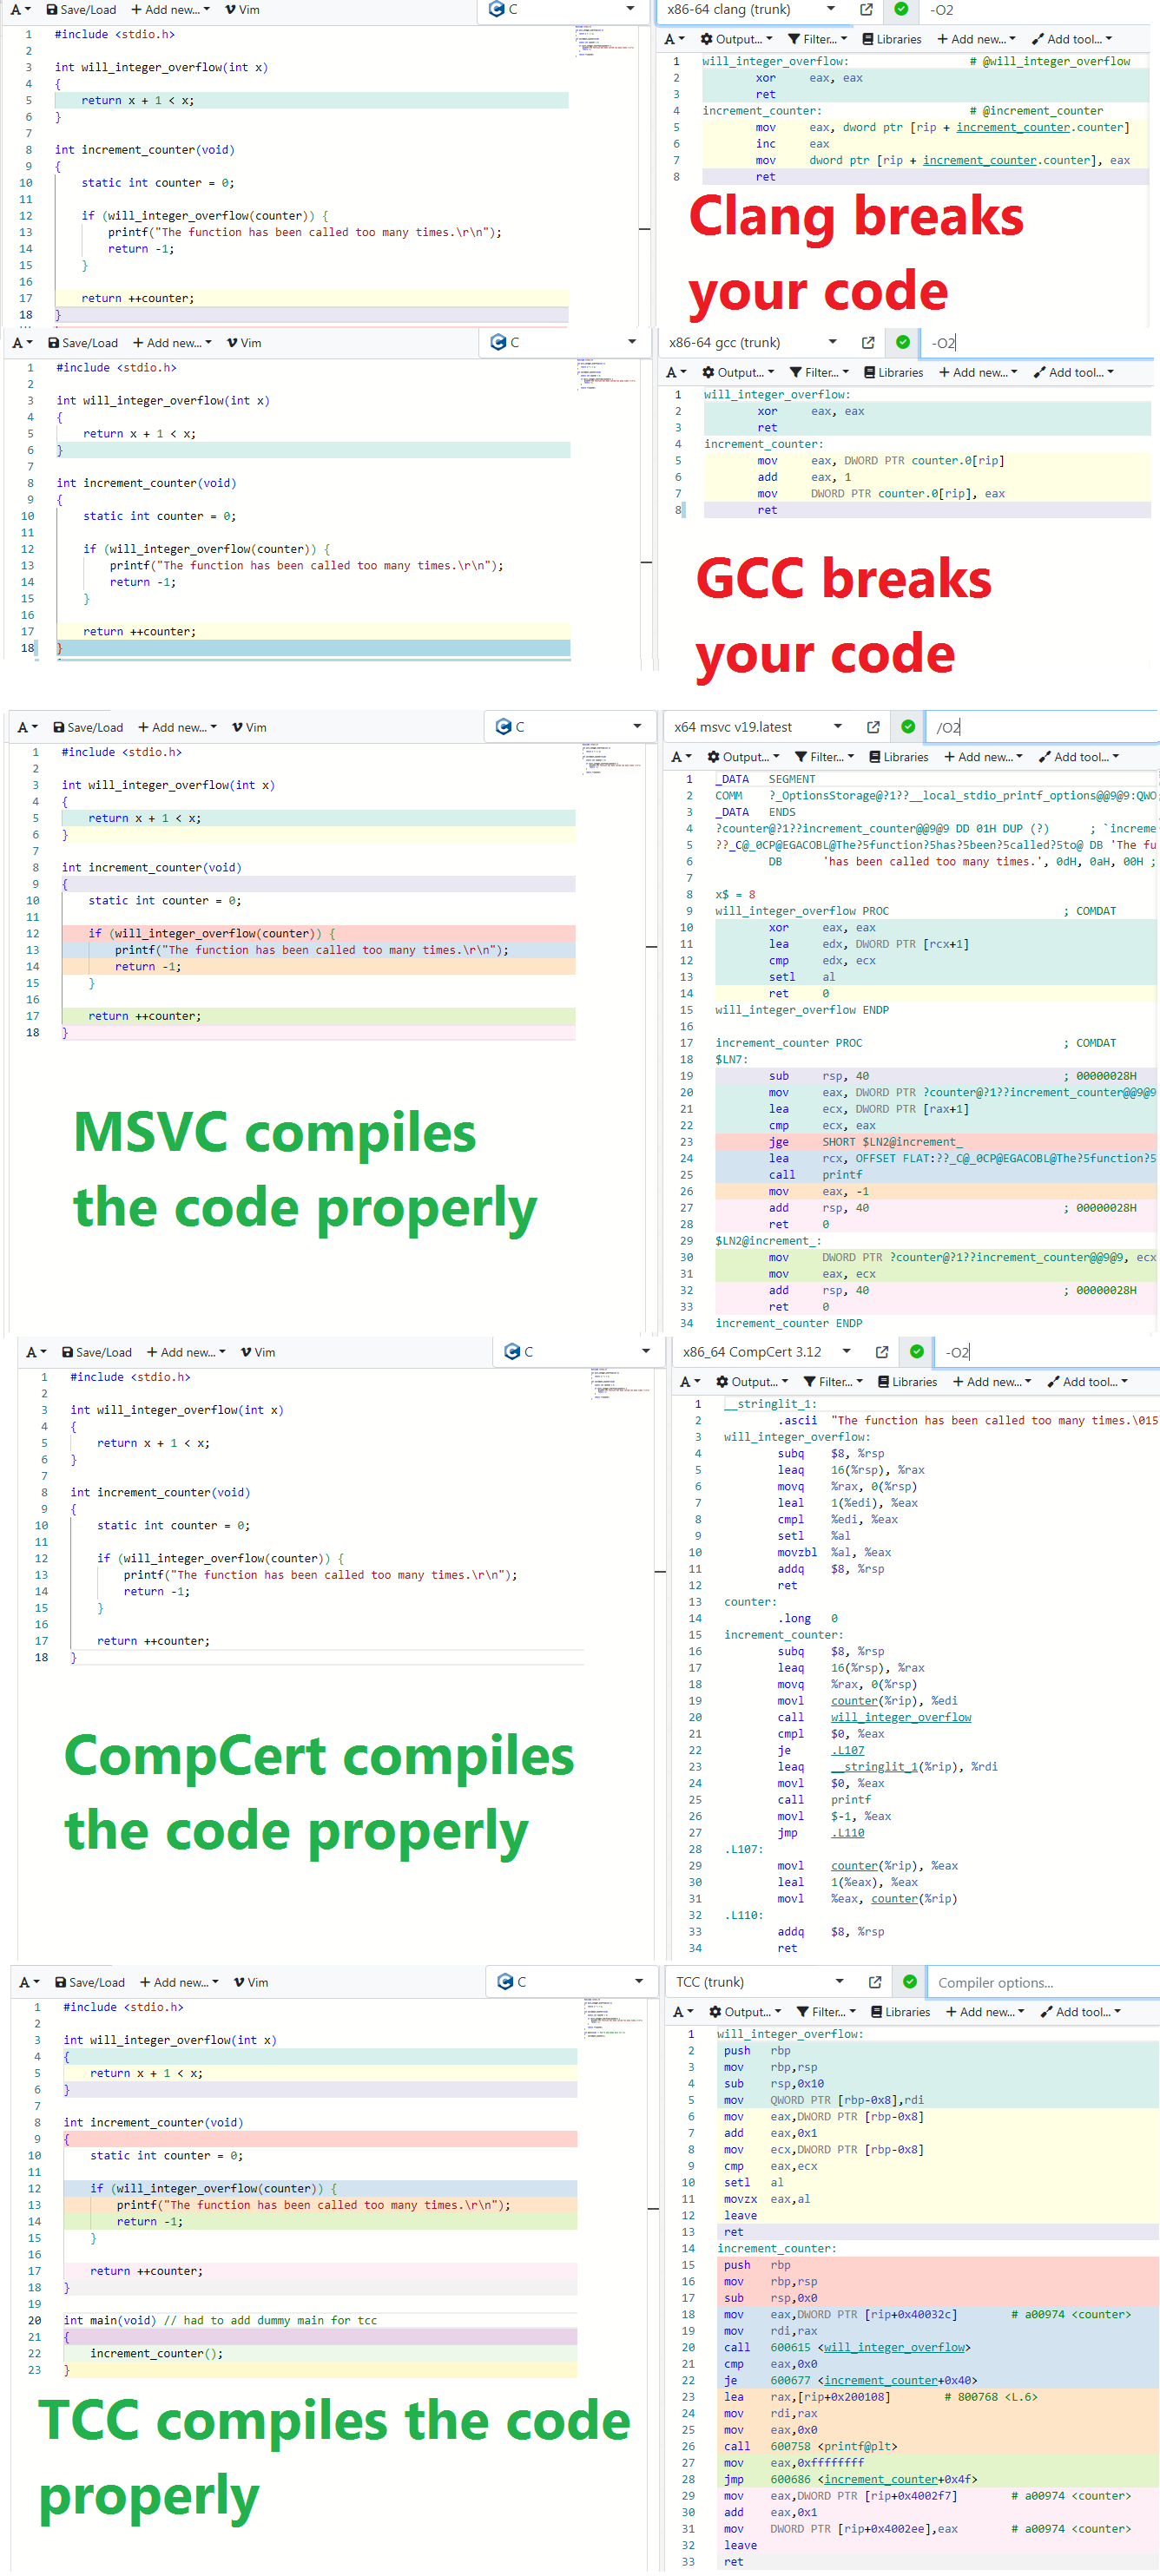1160x2576 pixels.
Task: Pop out the CompCert 3.12 compiler selector
Action: pyautogui.click(x=882, y=1352)
